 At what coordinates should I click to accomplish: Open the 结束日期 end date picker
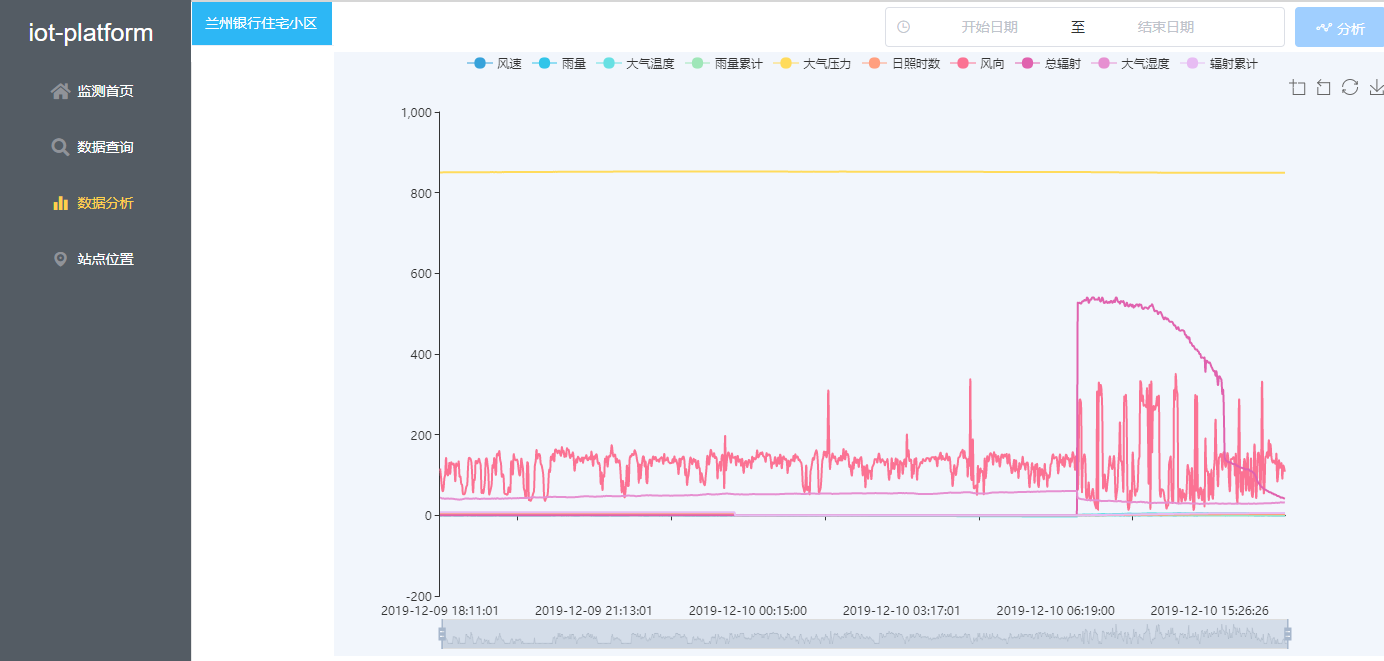click(1165, 27)
